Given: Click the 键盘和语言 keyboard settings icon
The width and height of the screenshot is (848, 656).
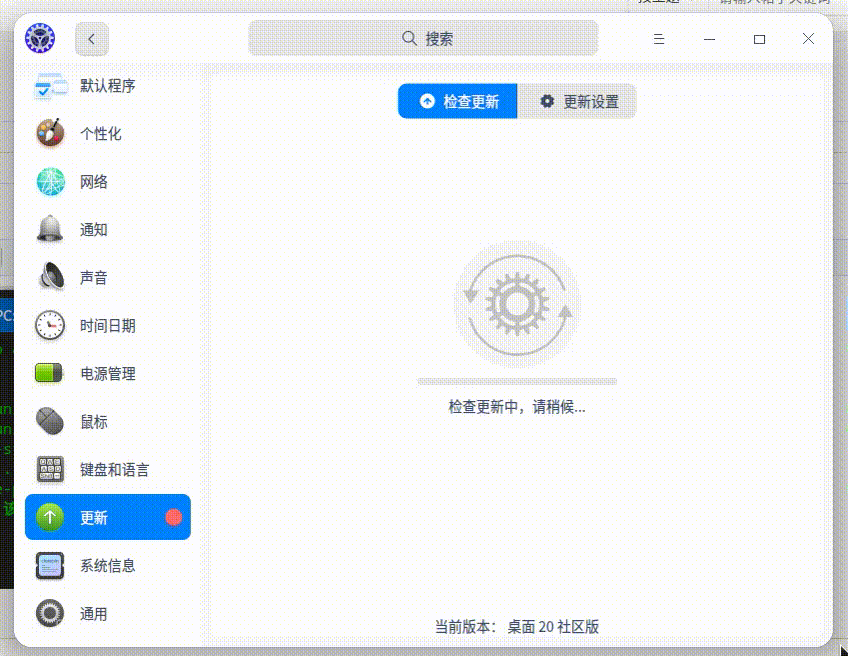Looking at the screenshot, I should pos(110,469).
